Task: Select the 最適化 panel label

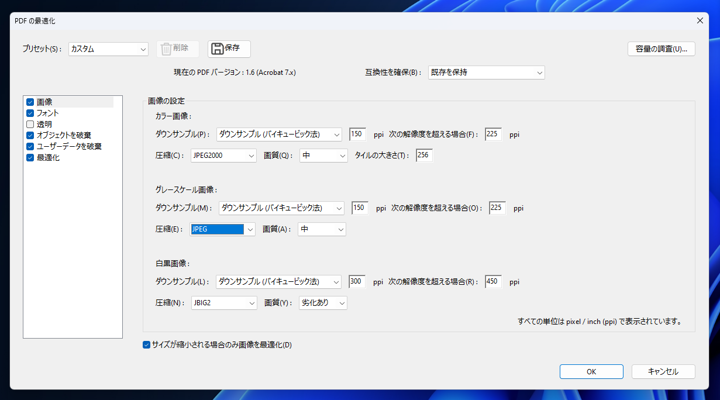Action: tap(48, 158)
